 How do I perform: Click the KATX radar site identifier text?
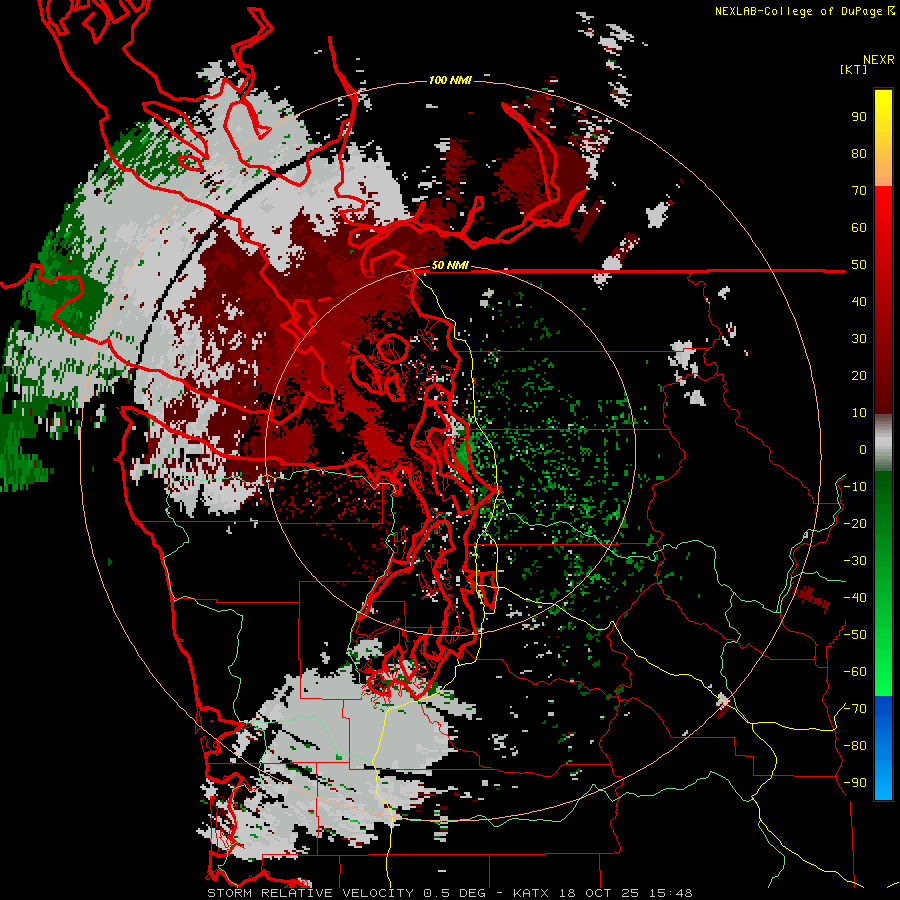point(531,893)
